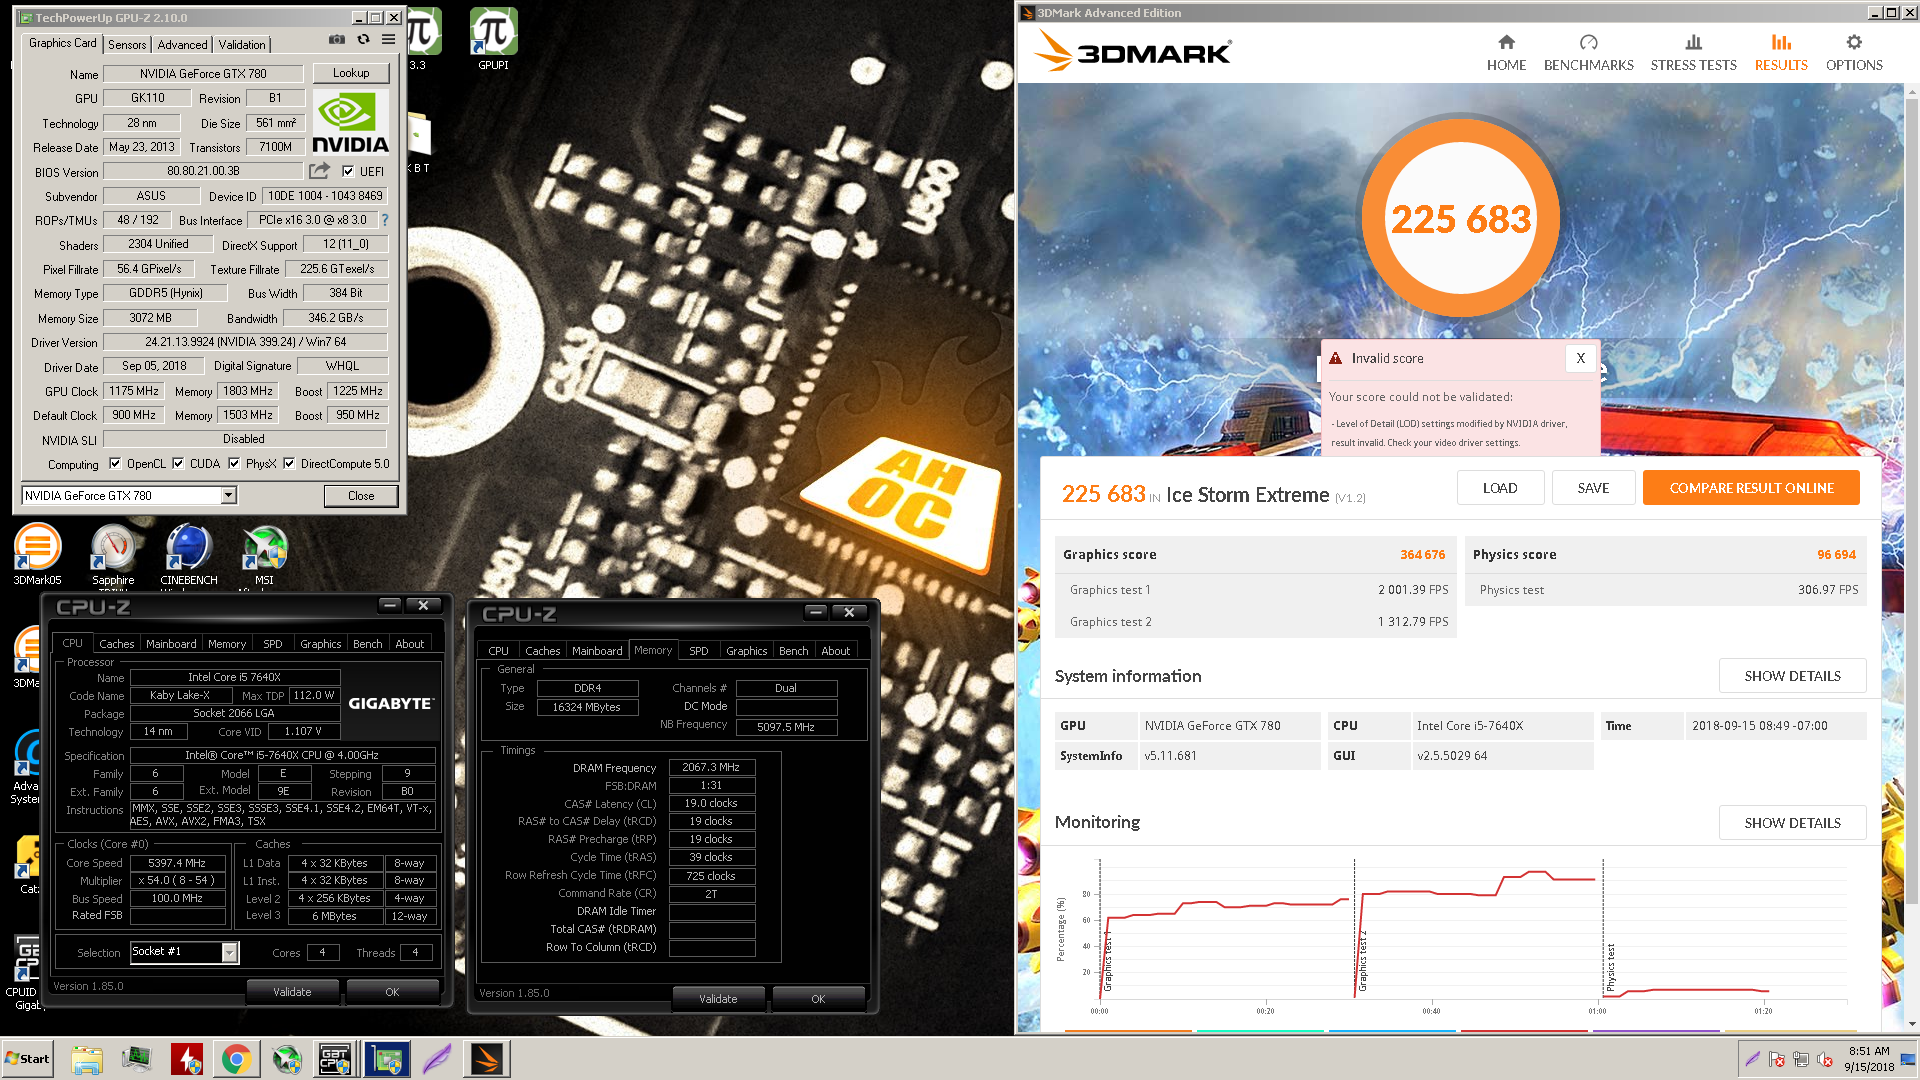The width and height of the screenshot is (1920, 1080).
Task: Click the Core Speed 5397.4 MHz field
Action: pyautogui.click(x=177, y=863)
